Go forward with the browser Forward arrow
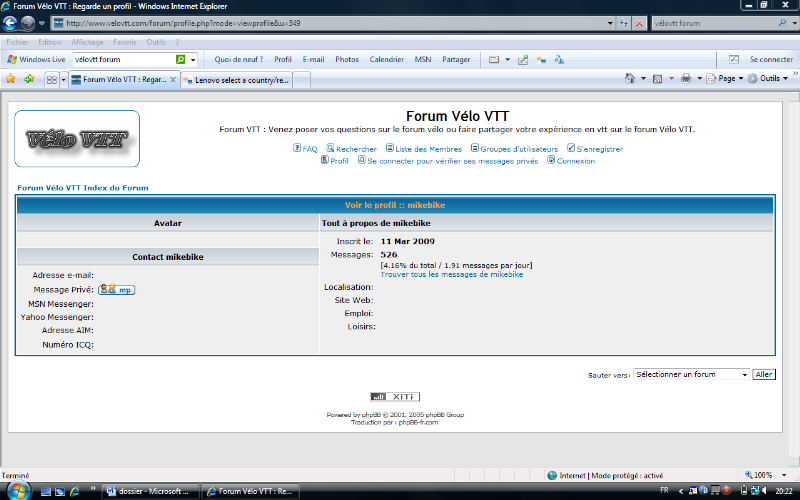The width and height of the screenshot is (800, 500). click(28, 23)
